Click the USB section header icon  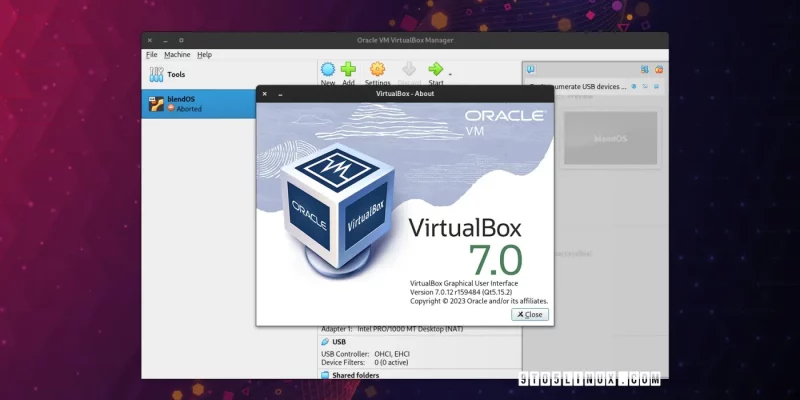point(325,342)
